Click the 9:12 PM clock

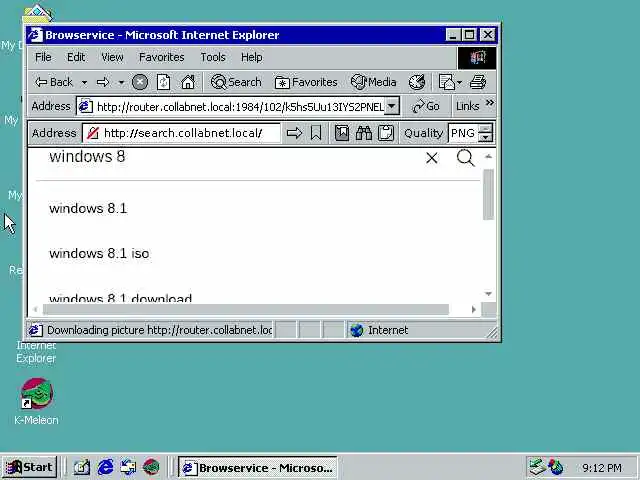[x=602, y=468]
